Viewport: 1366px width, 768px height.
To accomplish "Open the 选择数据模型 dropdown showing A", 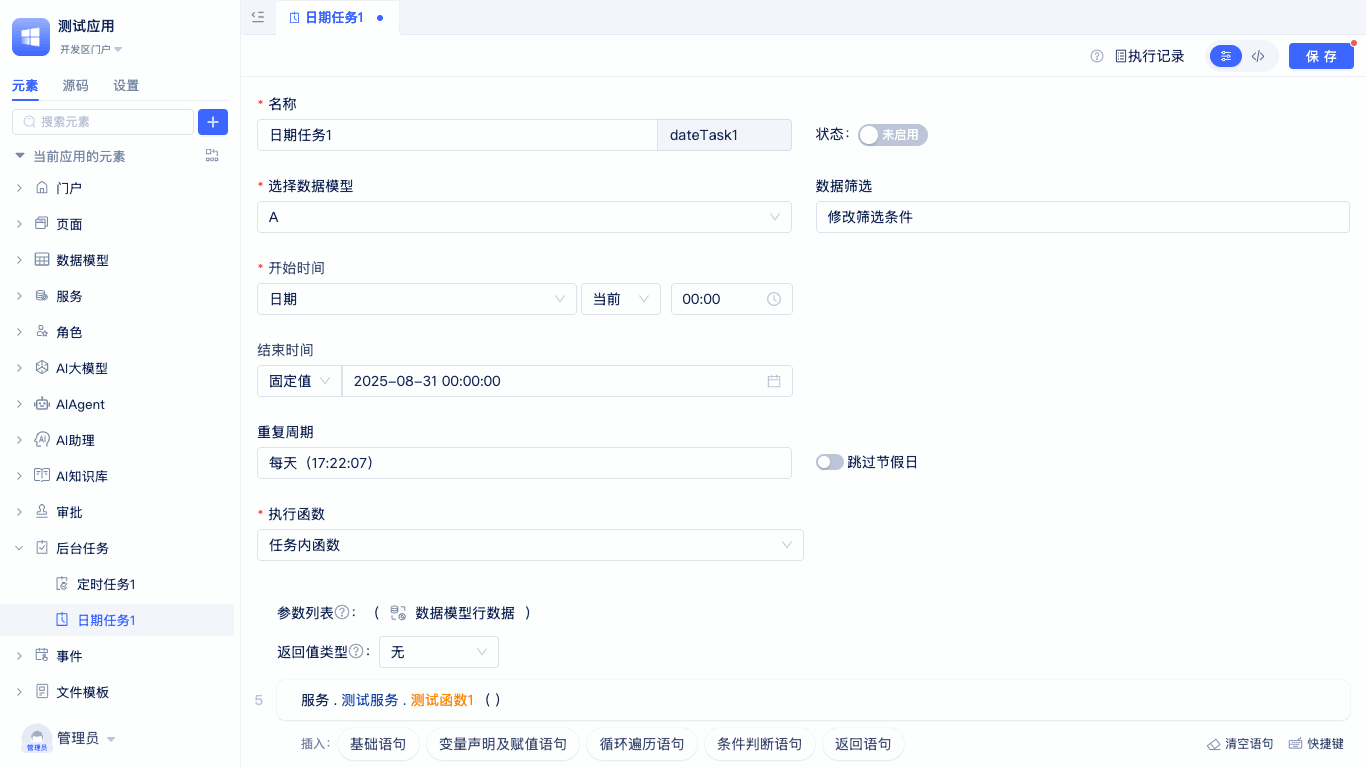I will click(x=524, y=217).
